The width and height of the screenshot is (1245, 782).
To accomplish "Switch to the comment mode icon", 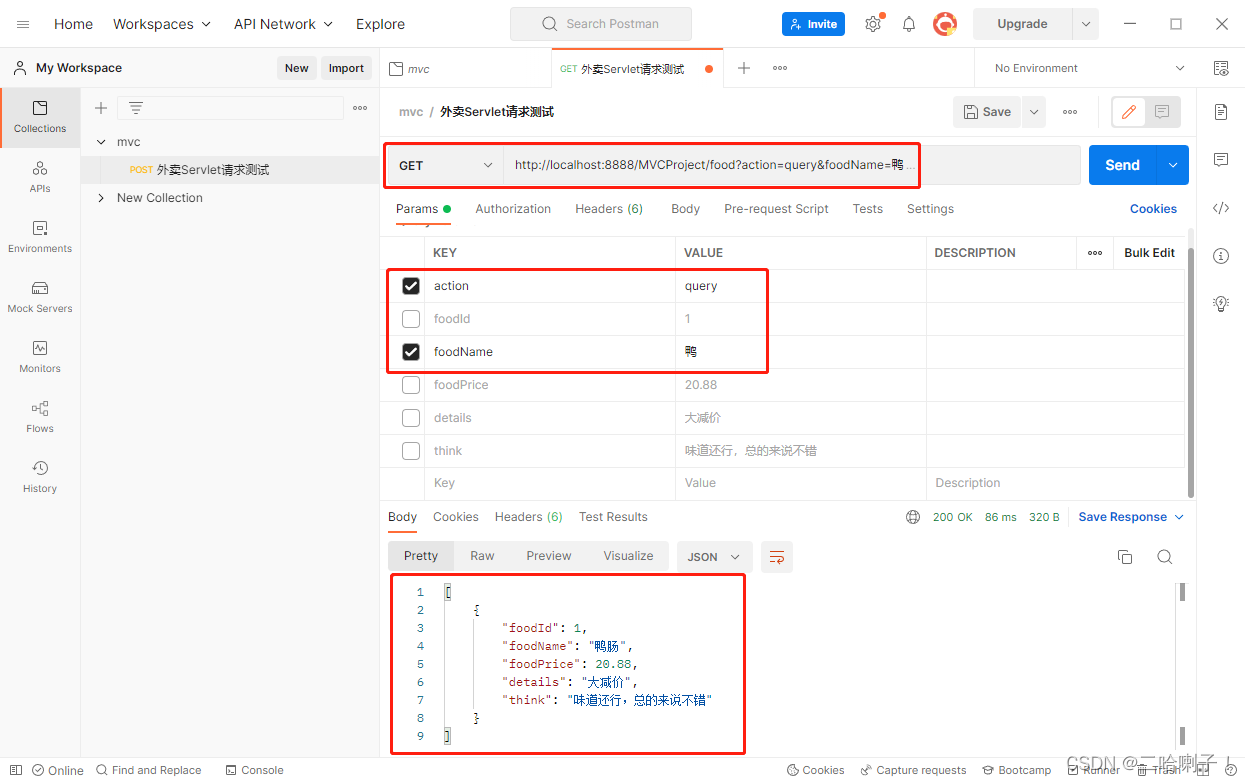I will pos(1162,112).
